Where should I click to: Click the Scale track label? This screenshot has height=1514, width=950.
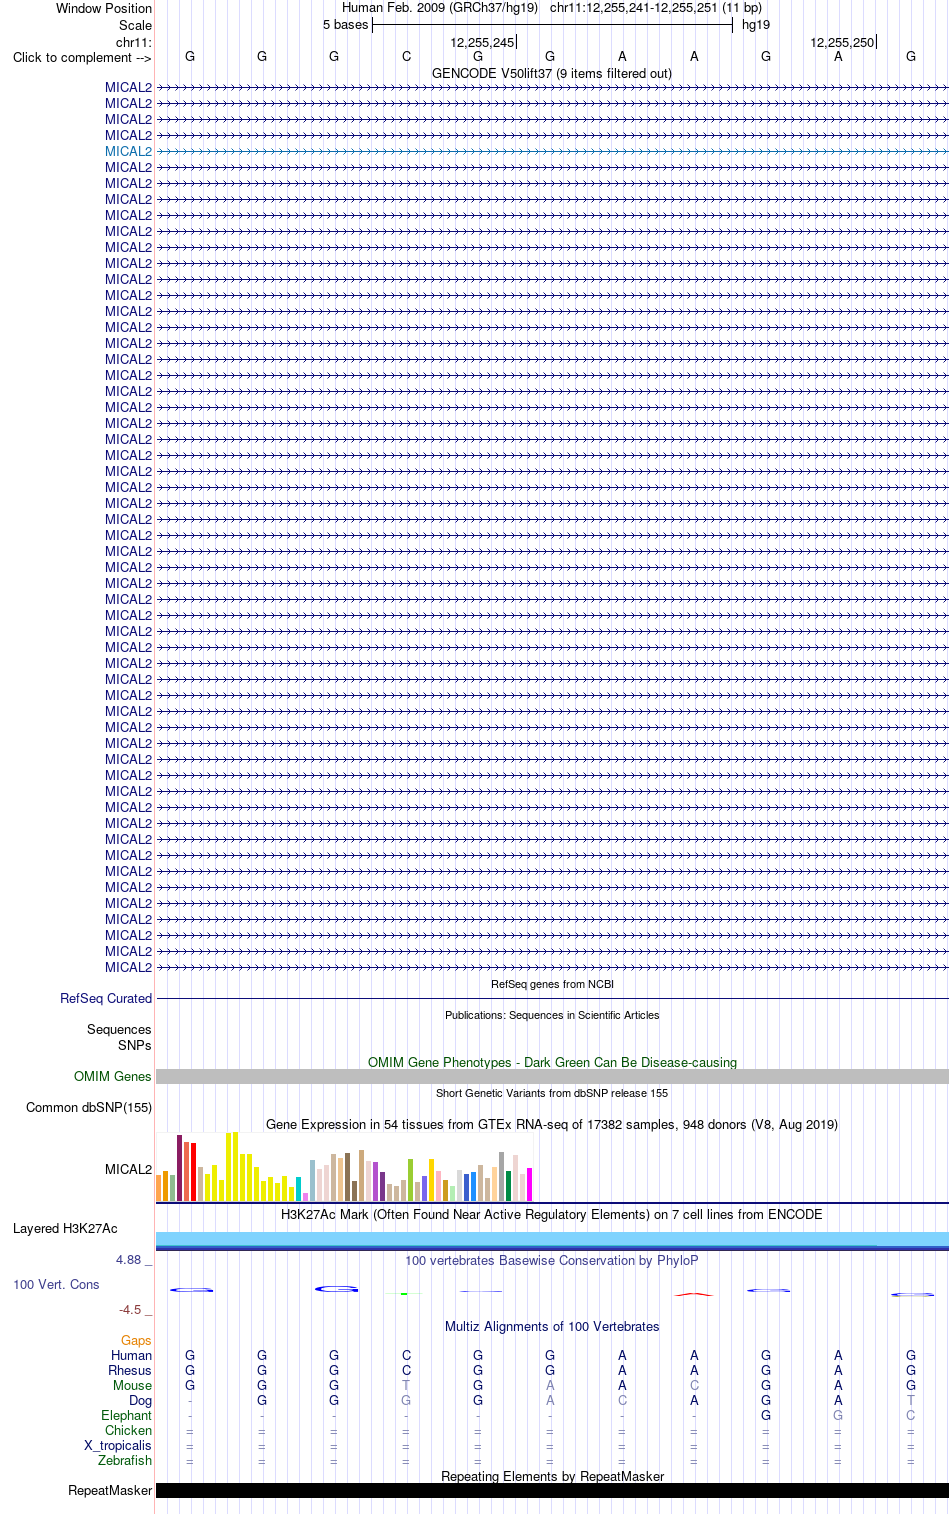point(135,25)
